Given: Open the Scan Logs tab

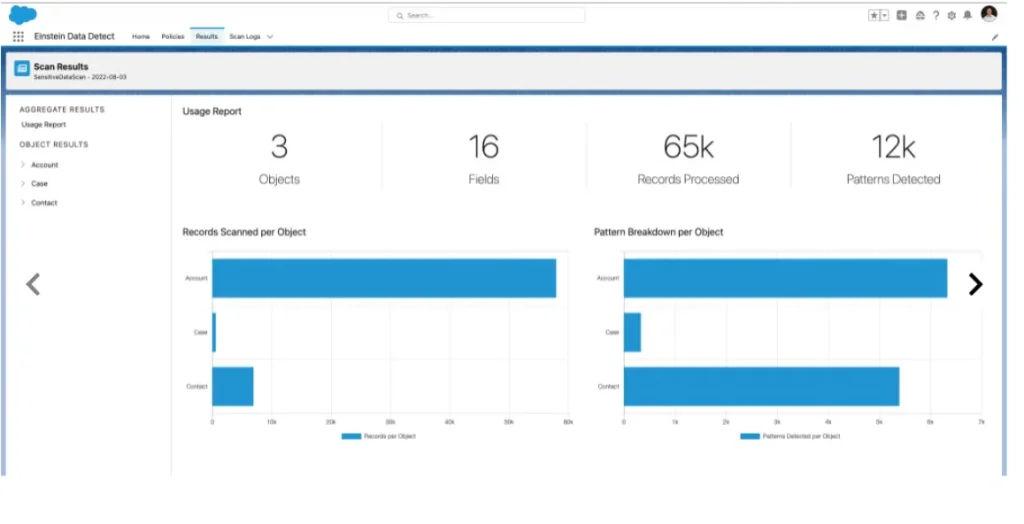Looking at the screenshot, I should 245,37.
